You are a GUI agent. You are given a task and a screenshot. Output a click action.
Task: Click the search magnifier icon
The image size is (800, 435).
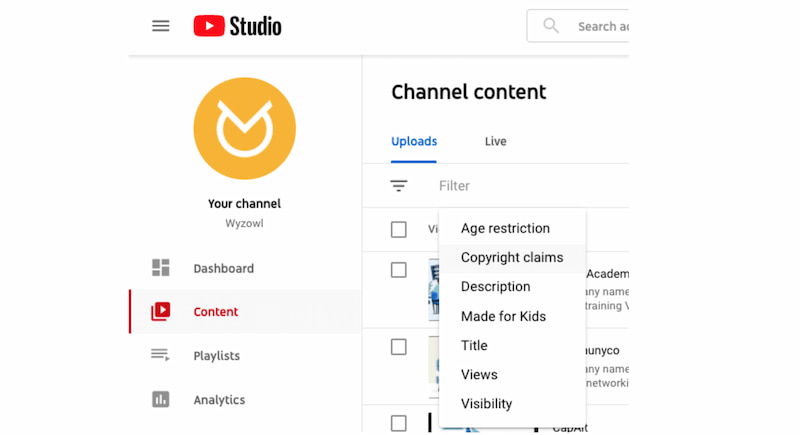(x=551, y=25)
